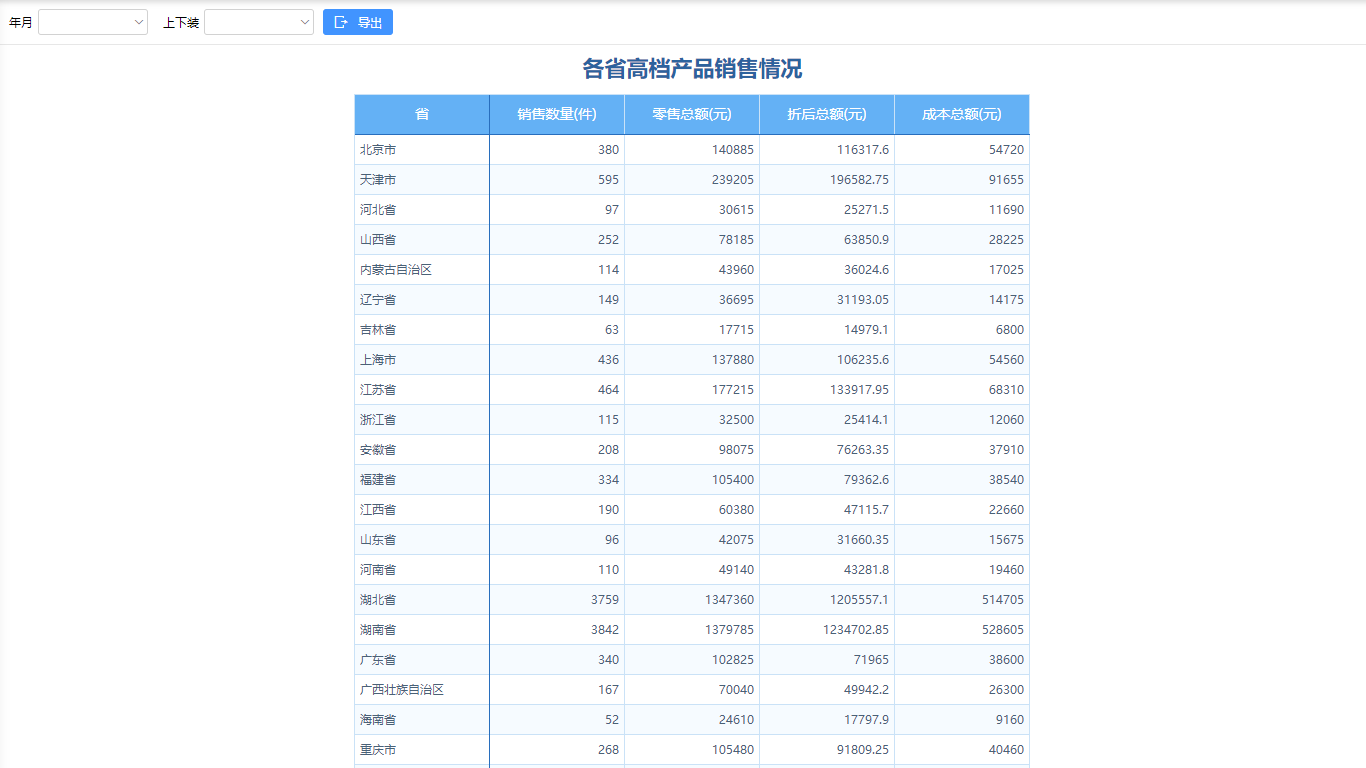Expand the 年月 selector arrow

click(138, 21)
